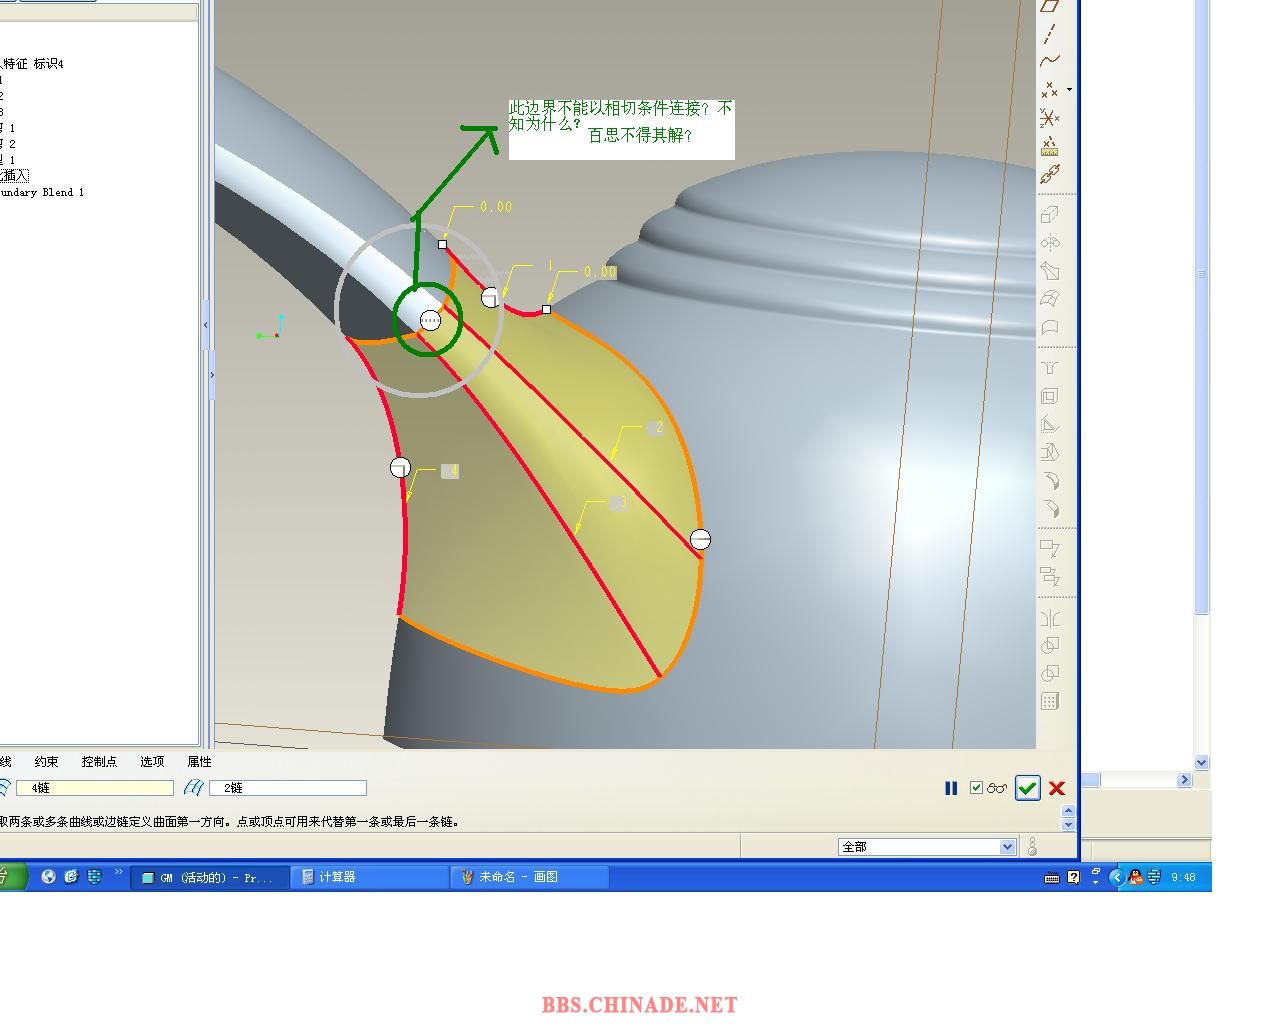Screen dimensions: 1280x1024
Task: Select the chain-link reference tool
Action: pos(1049,175)
